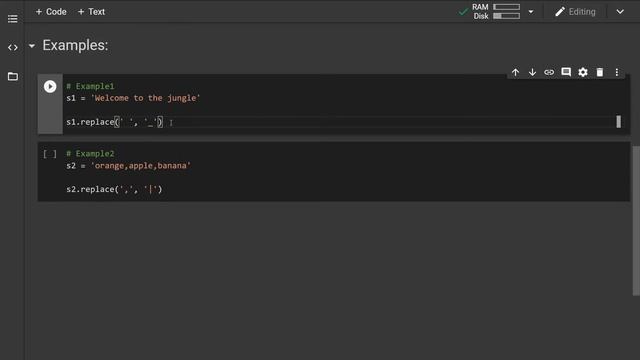Click the pencil icon next to Editing

point(560,12)
